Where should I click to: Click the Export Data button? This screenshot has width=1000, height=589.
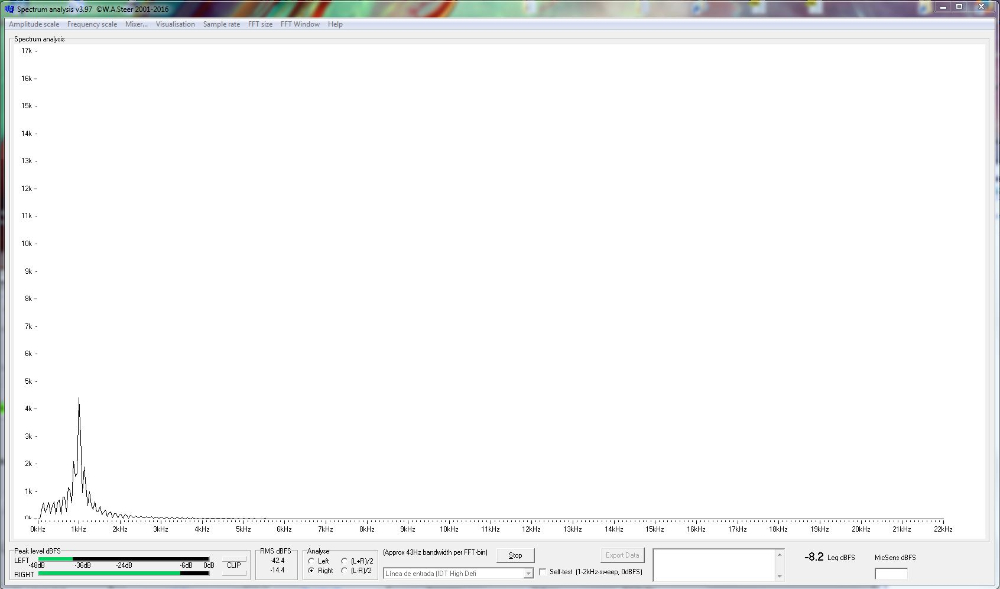[x=622, y=555]
